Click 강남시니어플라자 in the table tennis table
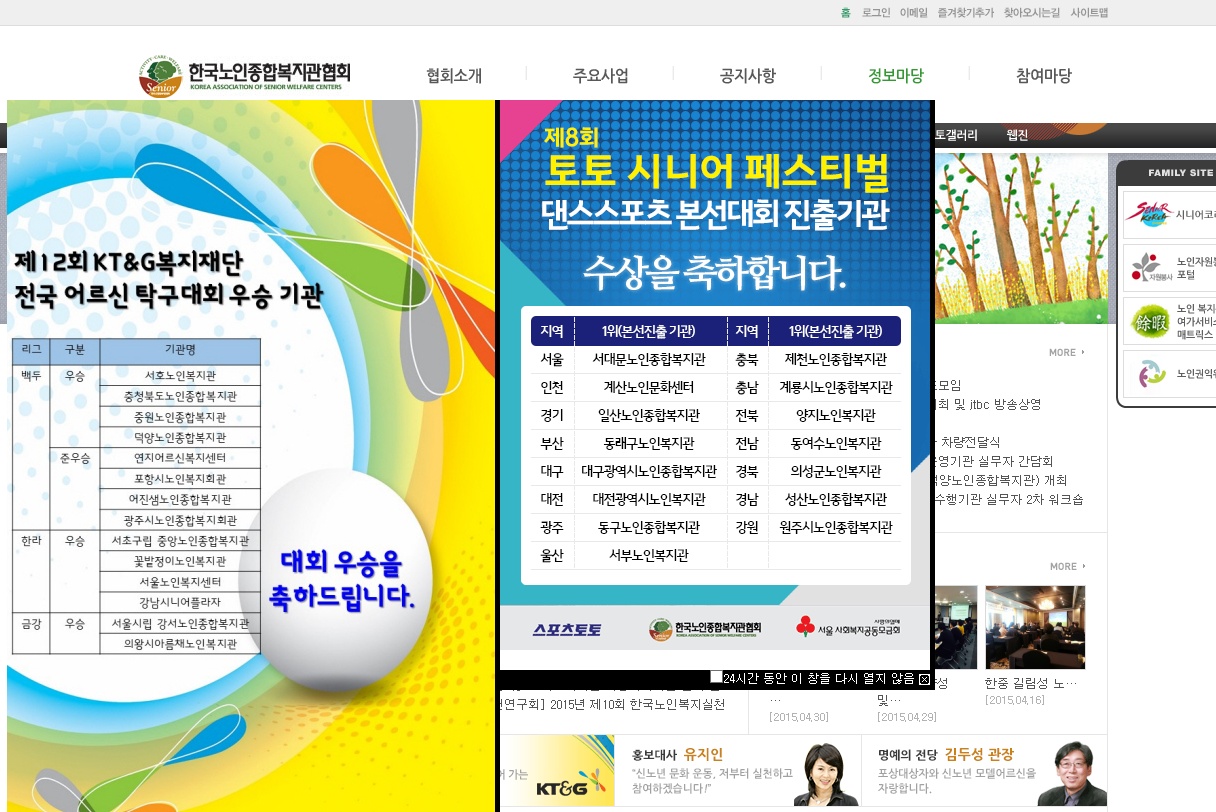Viewport: 1216px width, 812px height. click(x=180, y=602)
